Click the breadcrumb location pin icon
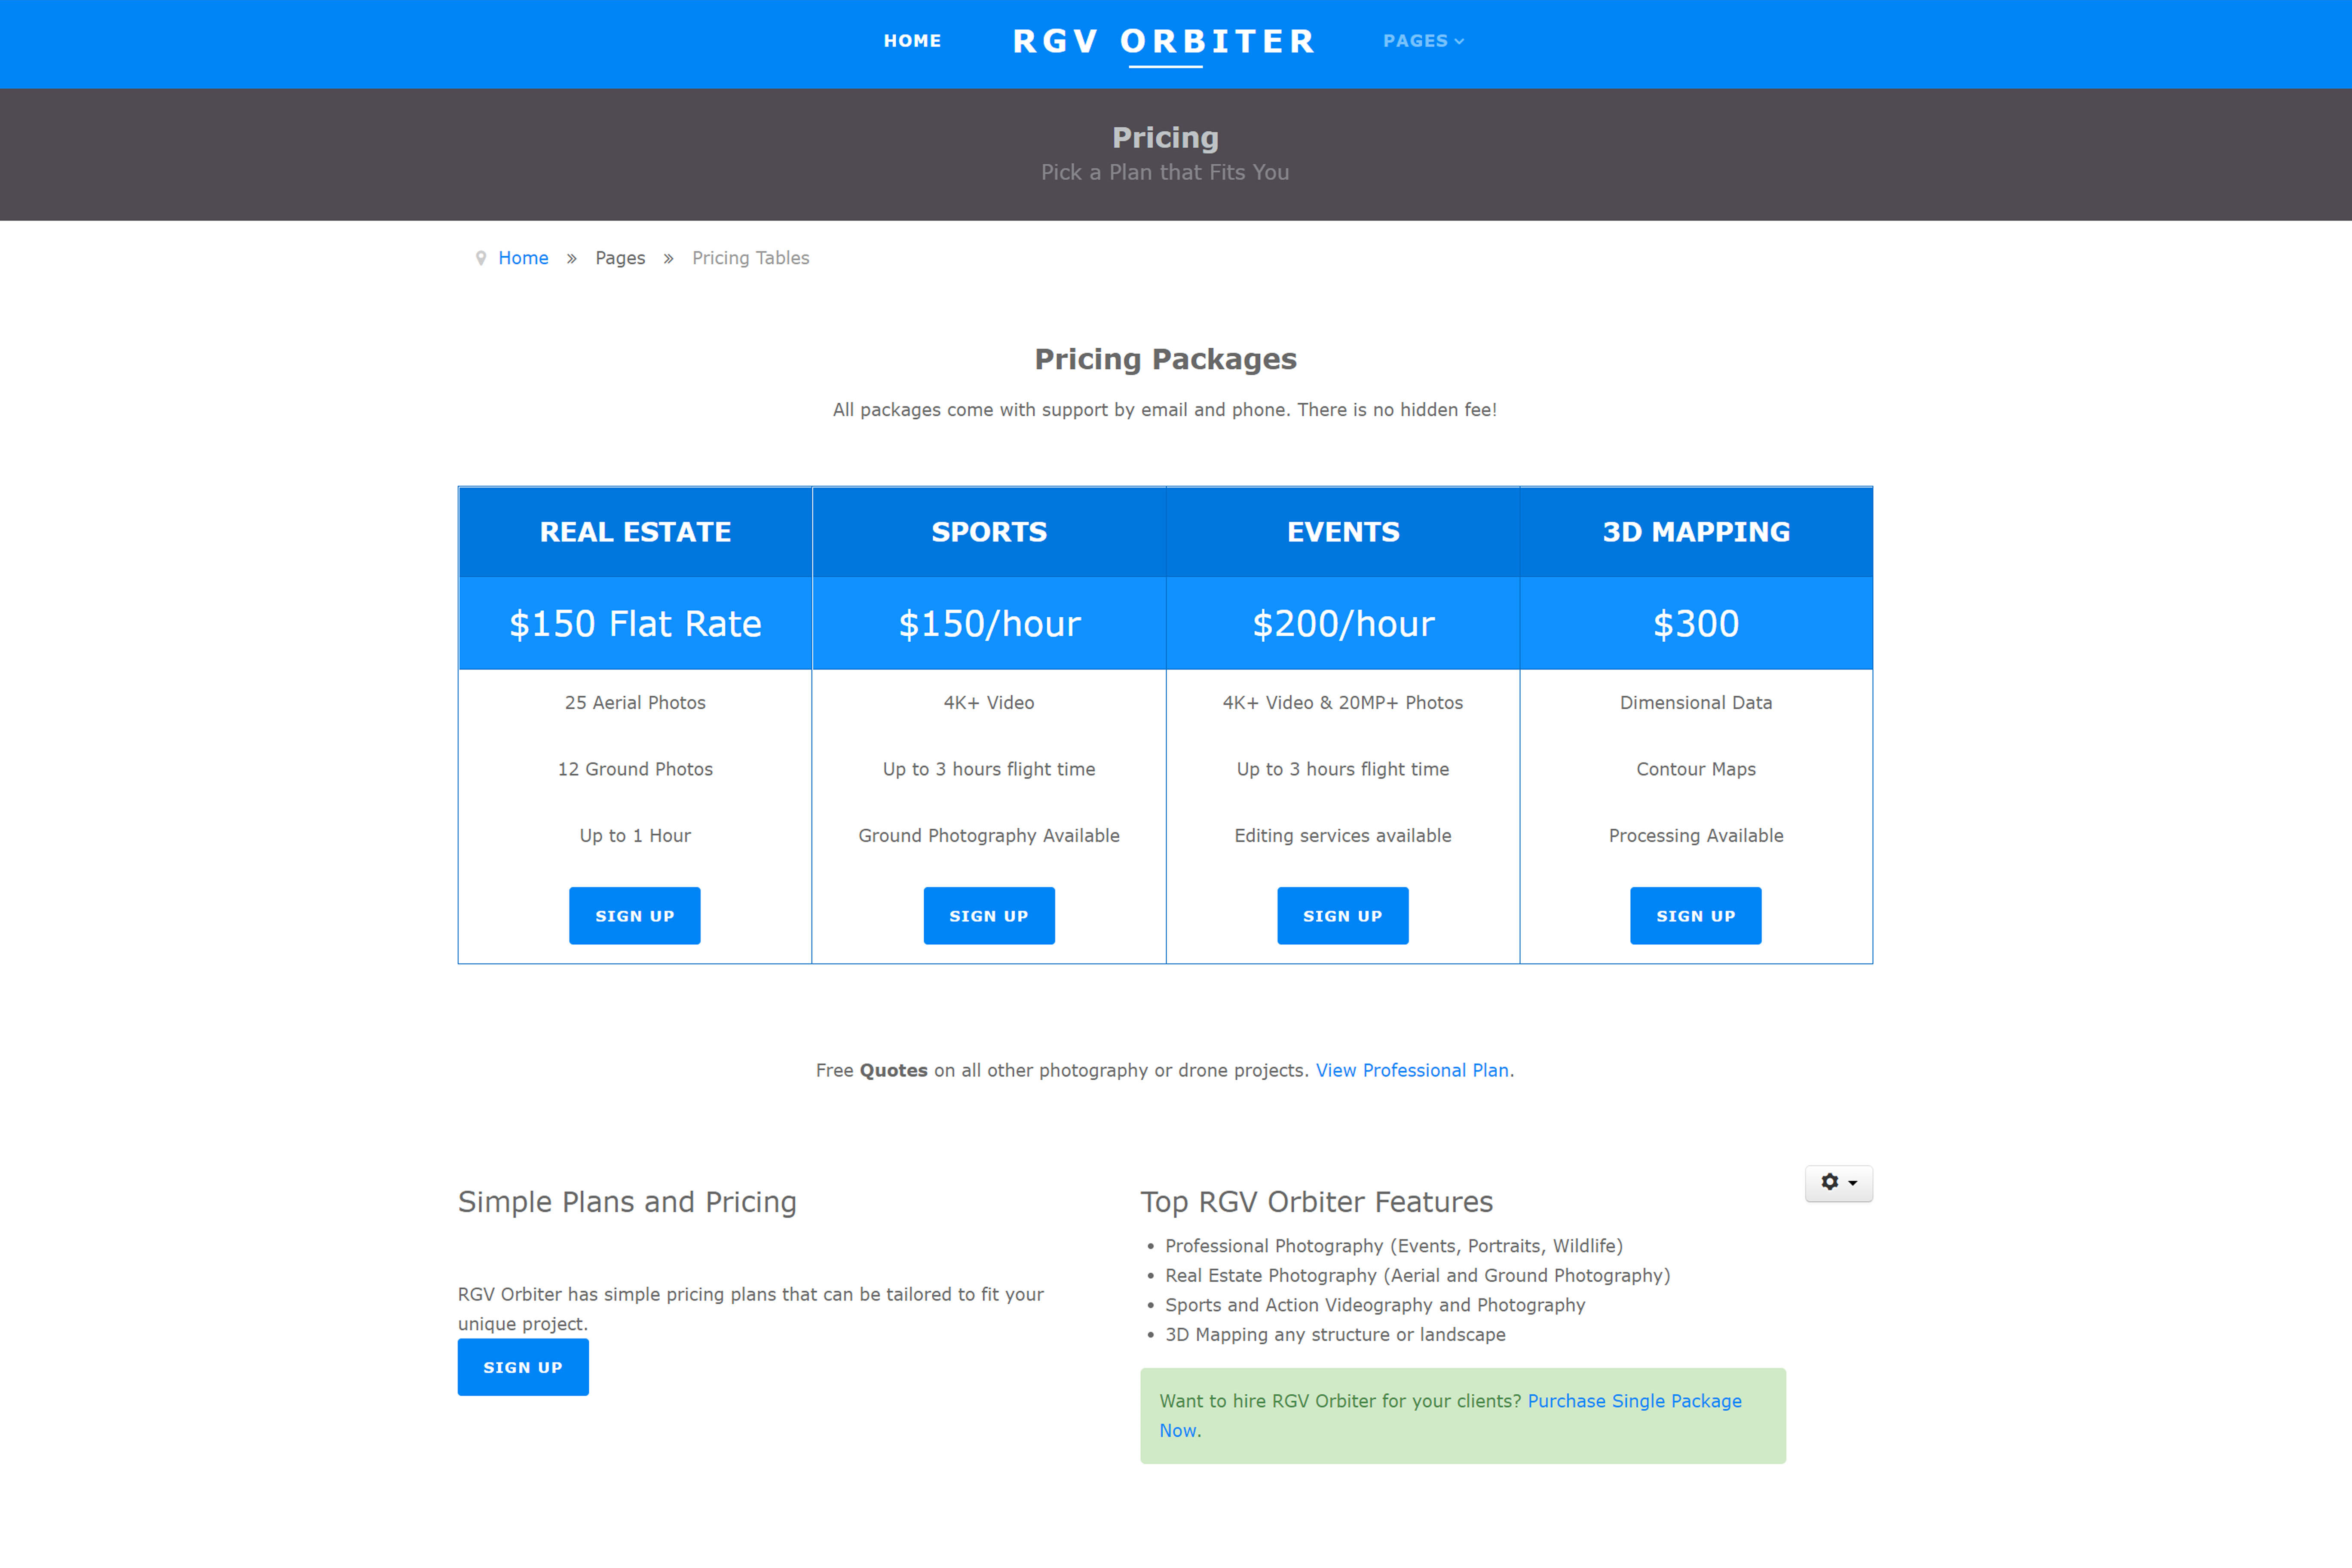This screenshot has width=2352, height=1568. pos(481,258)
